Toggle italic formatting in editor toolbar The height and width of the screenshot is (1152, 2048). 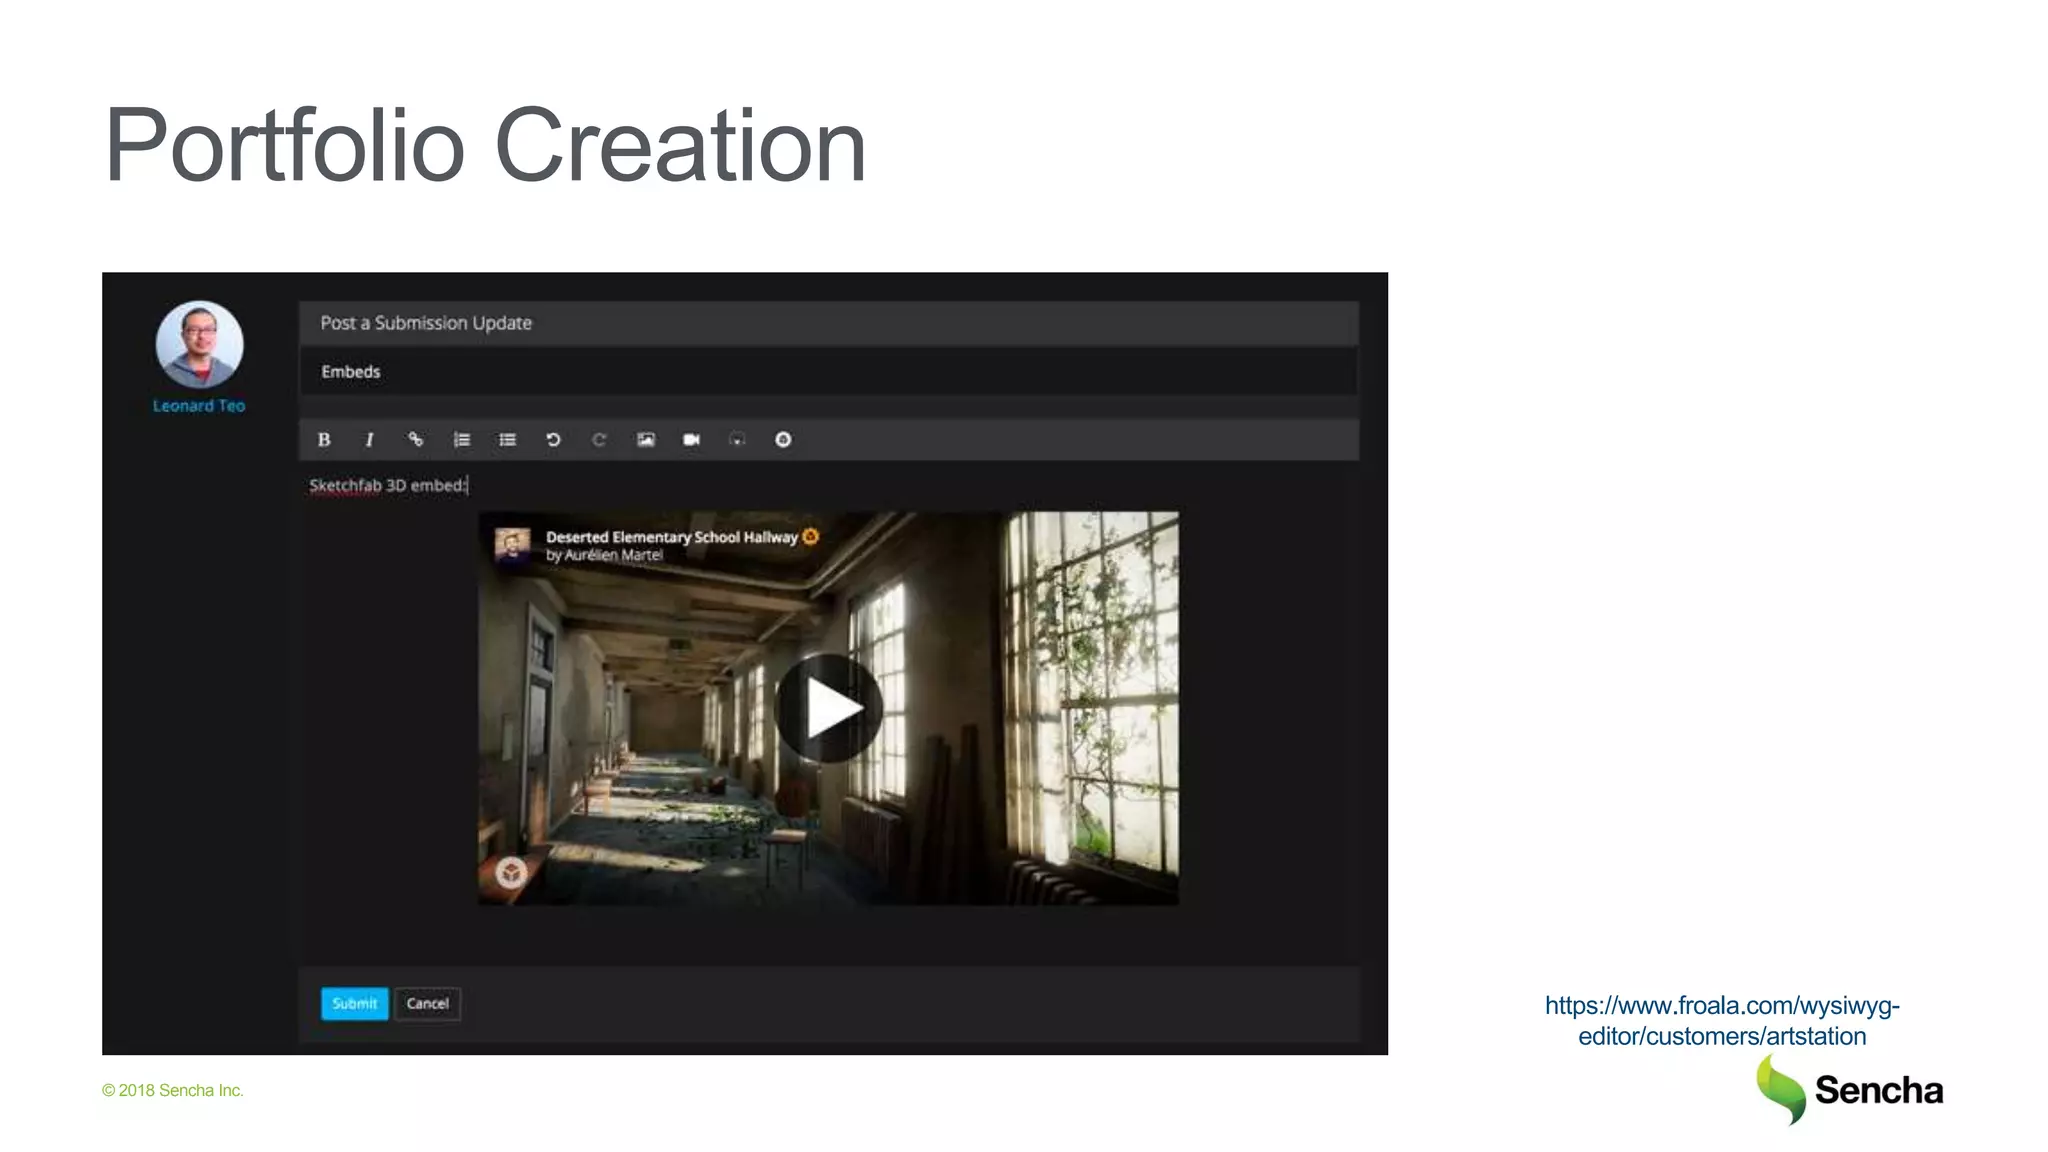tap(369, 439)
